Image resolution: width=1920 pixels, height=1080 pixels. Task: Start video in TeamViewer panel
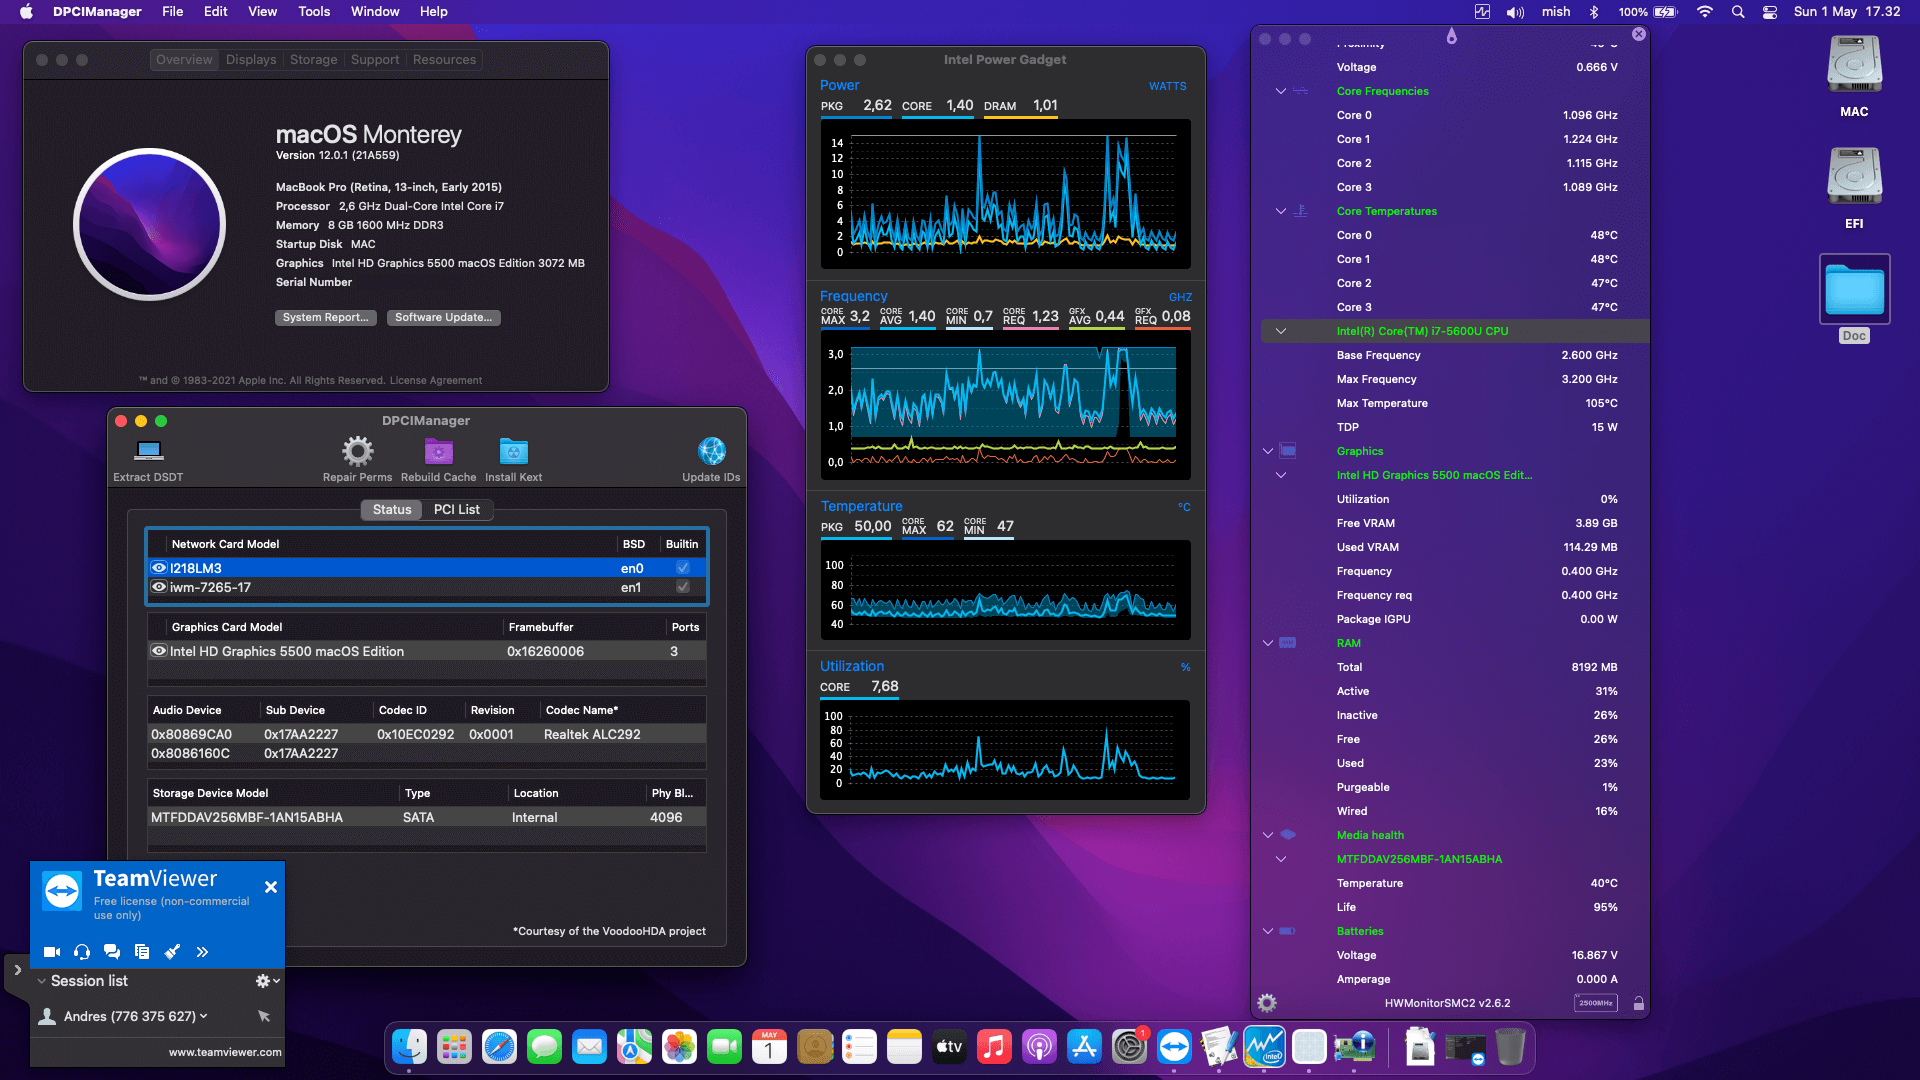coord(52,952)
